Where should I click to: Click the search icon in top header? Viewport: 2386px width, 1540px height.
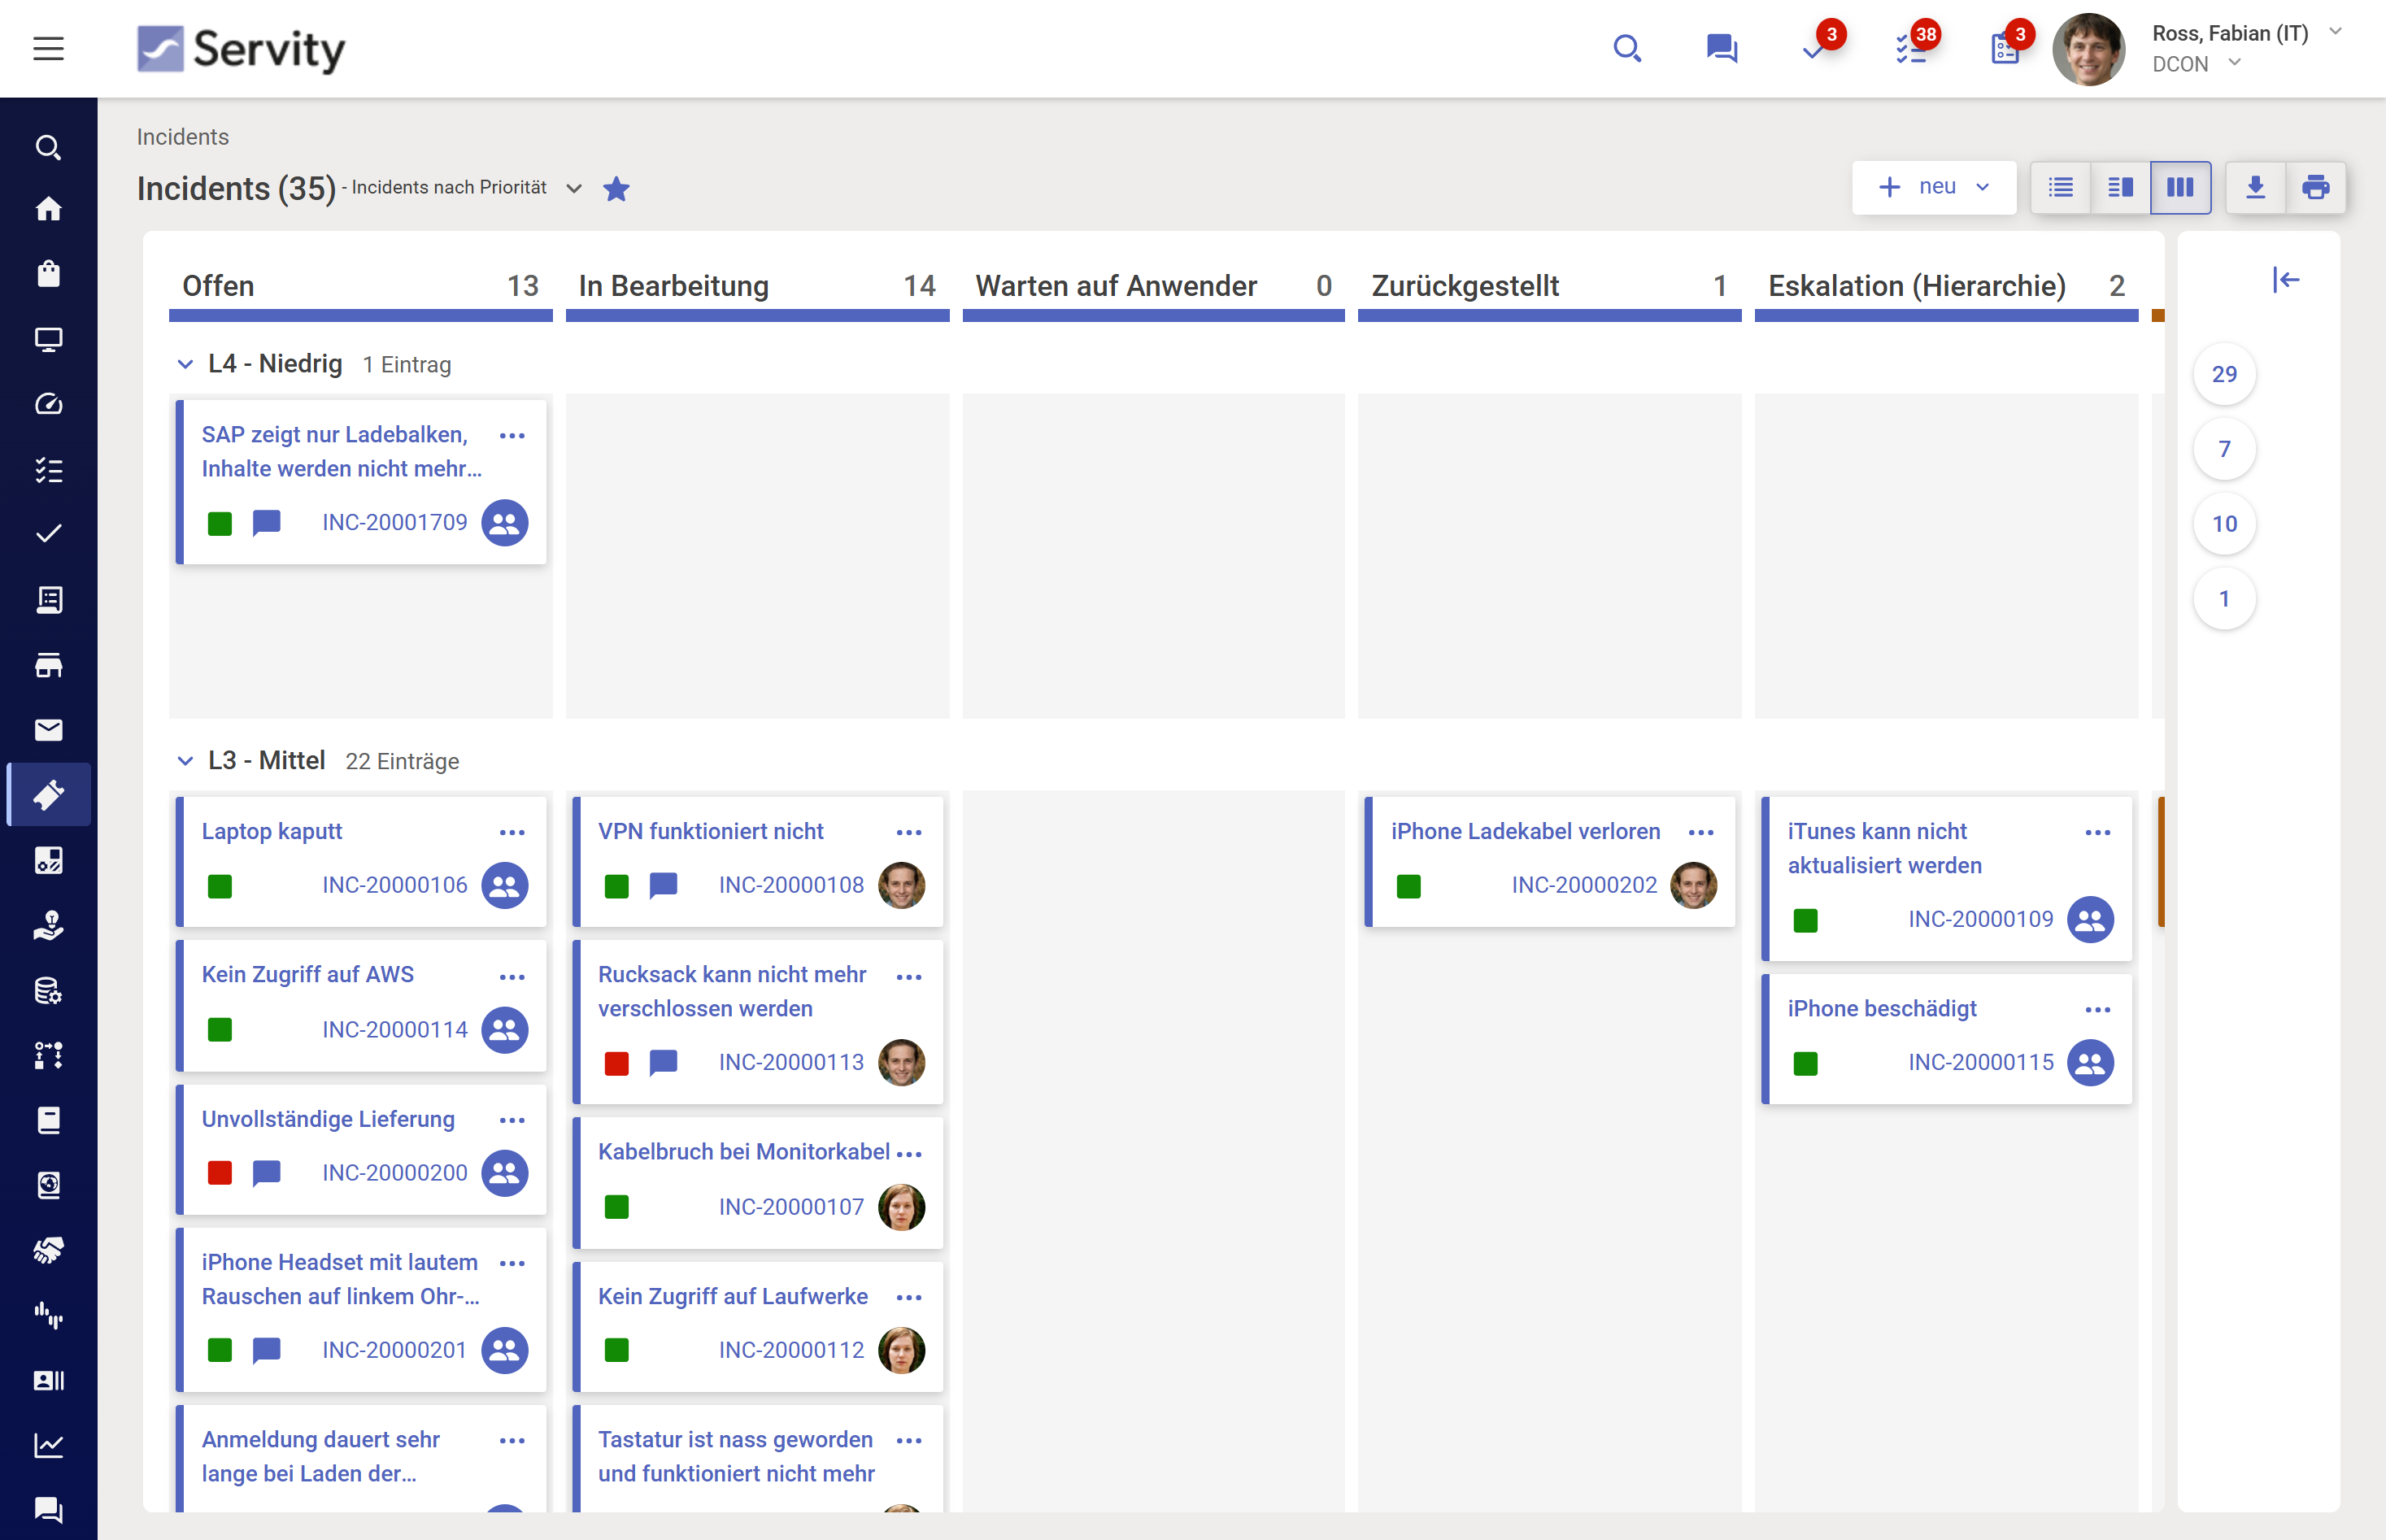[x=1627, y=48]
